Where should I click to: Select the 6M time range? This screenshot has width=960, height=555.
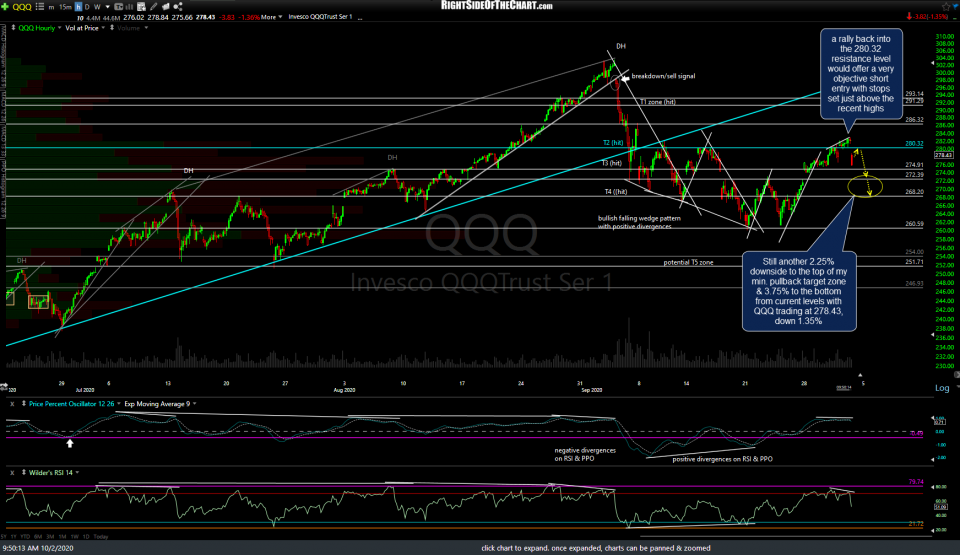tap(38, 537)
